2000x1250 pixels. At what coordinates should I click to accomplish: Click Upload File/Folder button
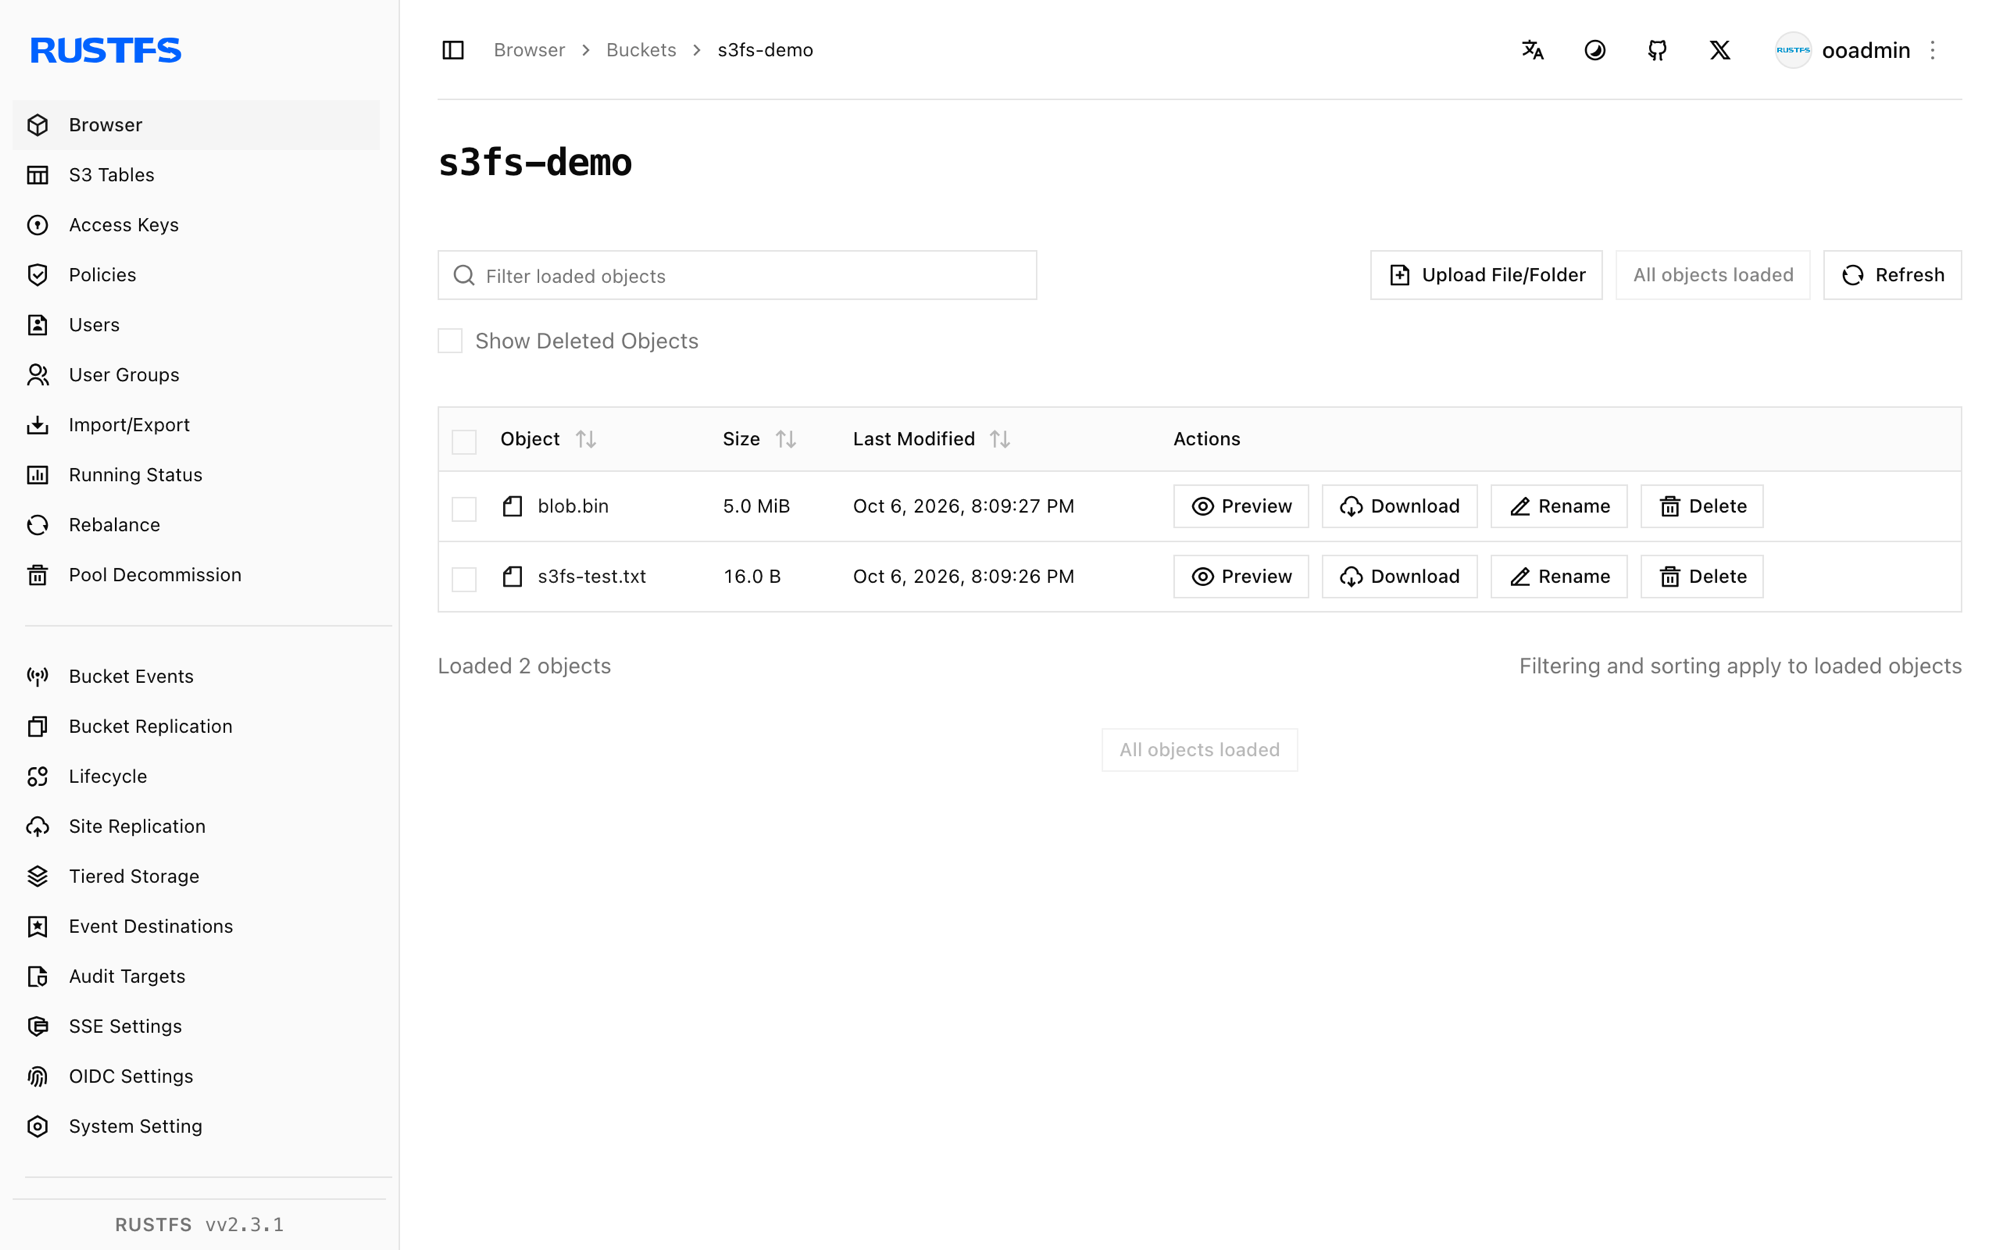point(1486,275)
